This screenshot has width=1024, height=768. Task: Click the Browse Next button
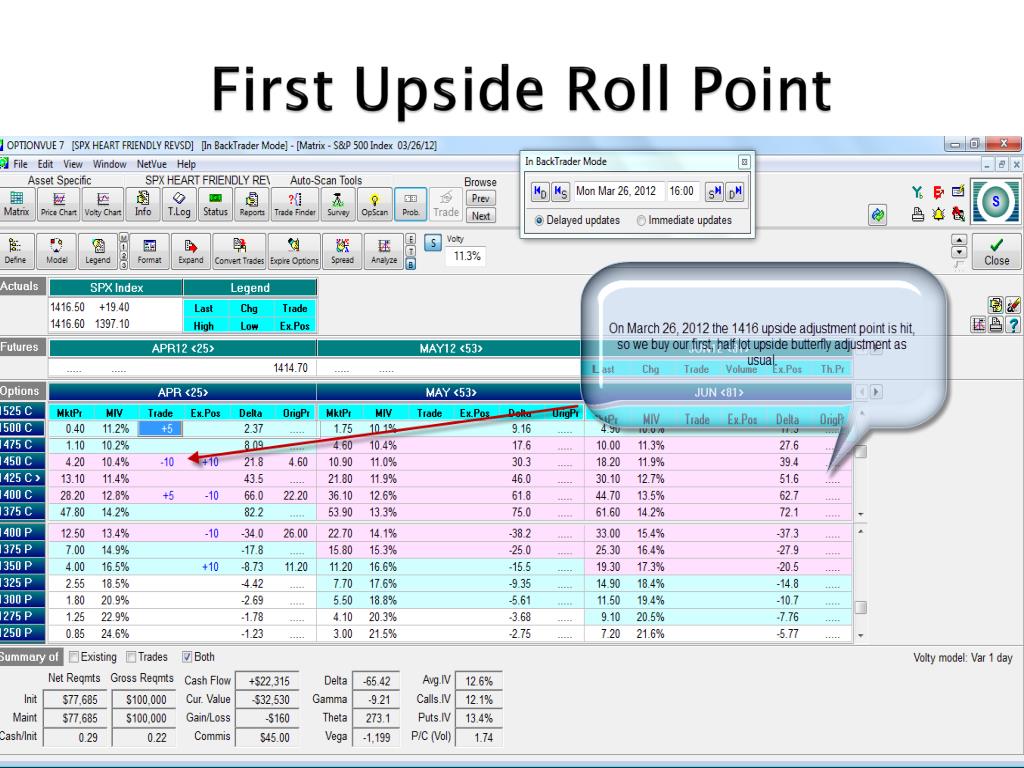(x=481, y=216)
